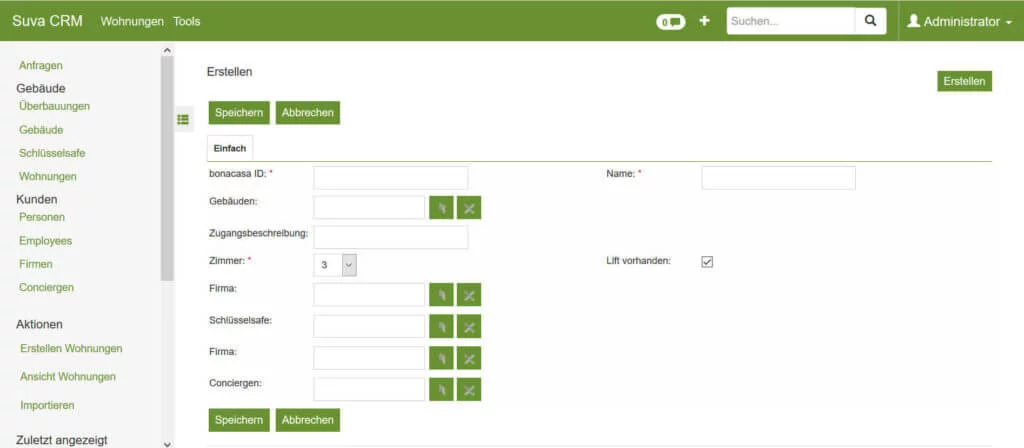Viewport: 1024px width, 448px height.
Task: Clear the Gebäuden field selection
Action: pos(469,207)
